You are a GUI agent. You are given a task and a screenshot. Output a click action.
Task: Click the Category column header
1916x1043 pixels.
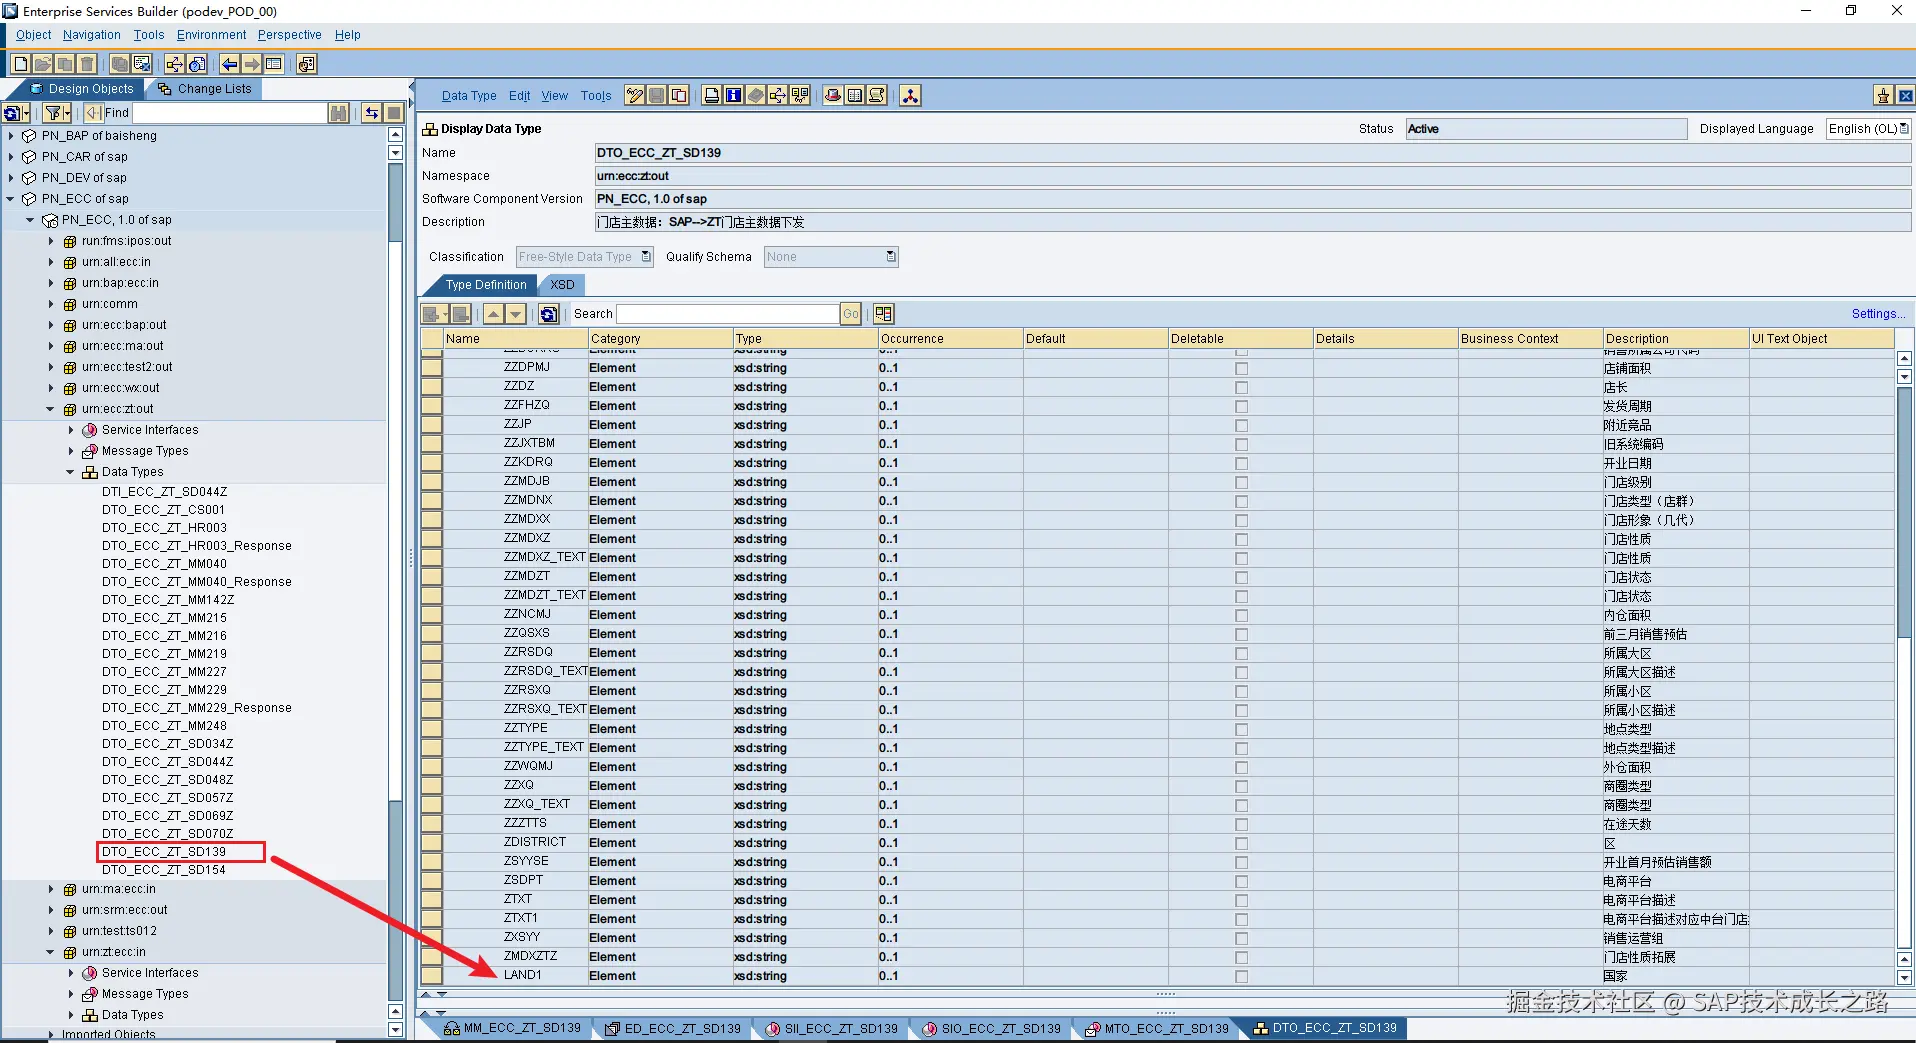coord(660,339)
